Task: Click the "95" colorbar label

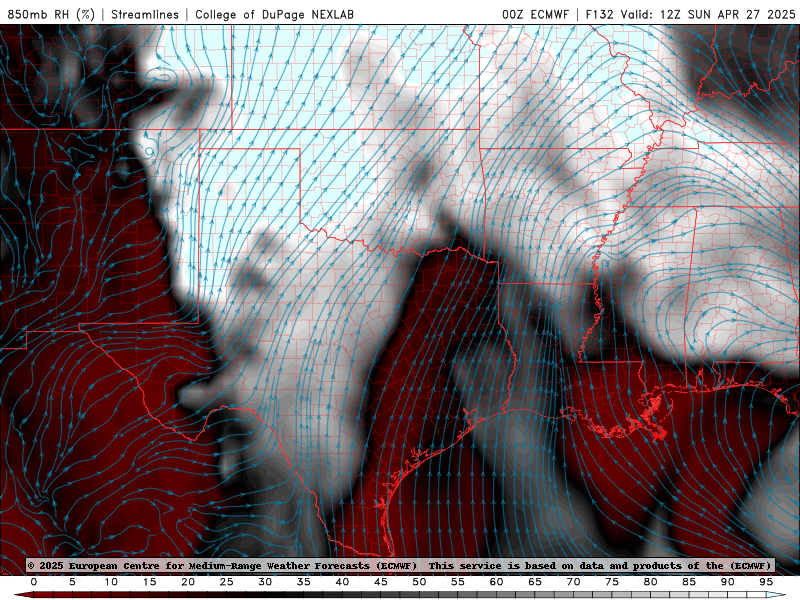Action: [766, 582]
